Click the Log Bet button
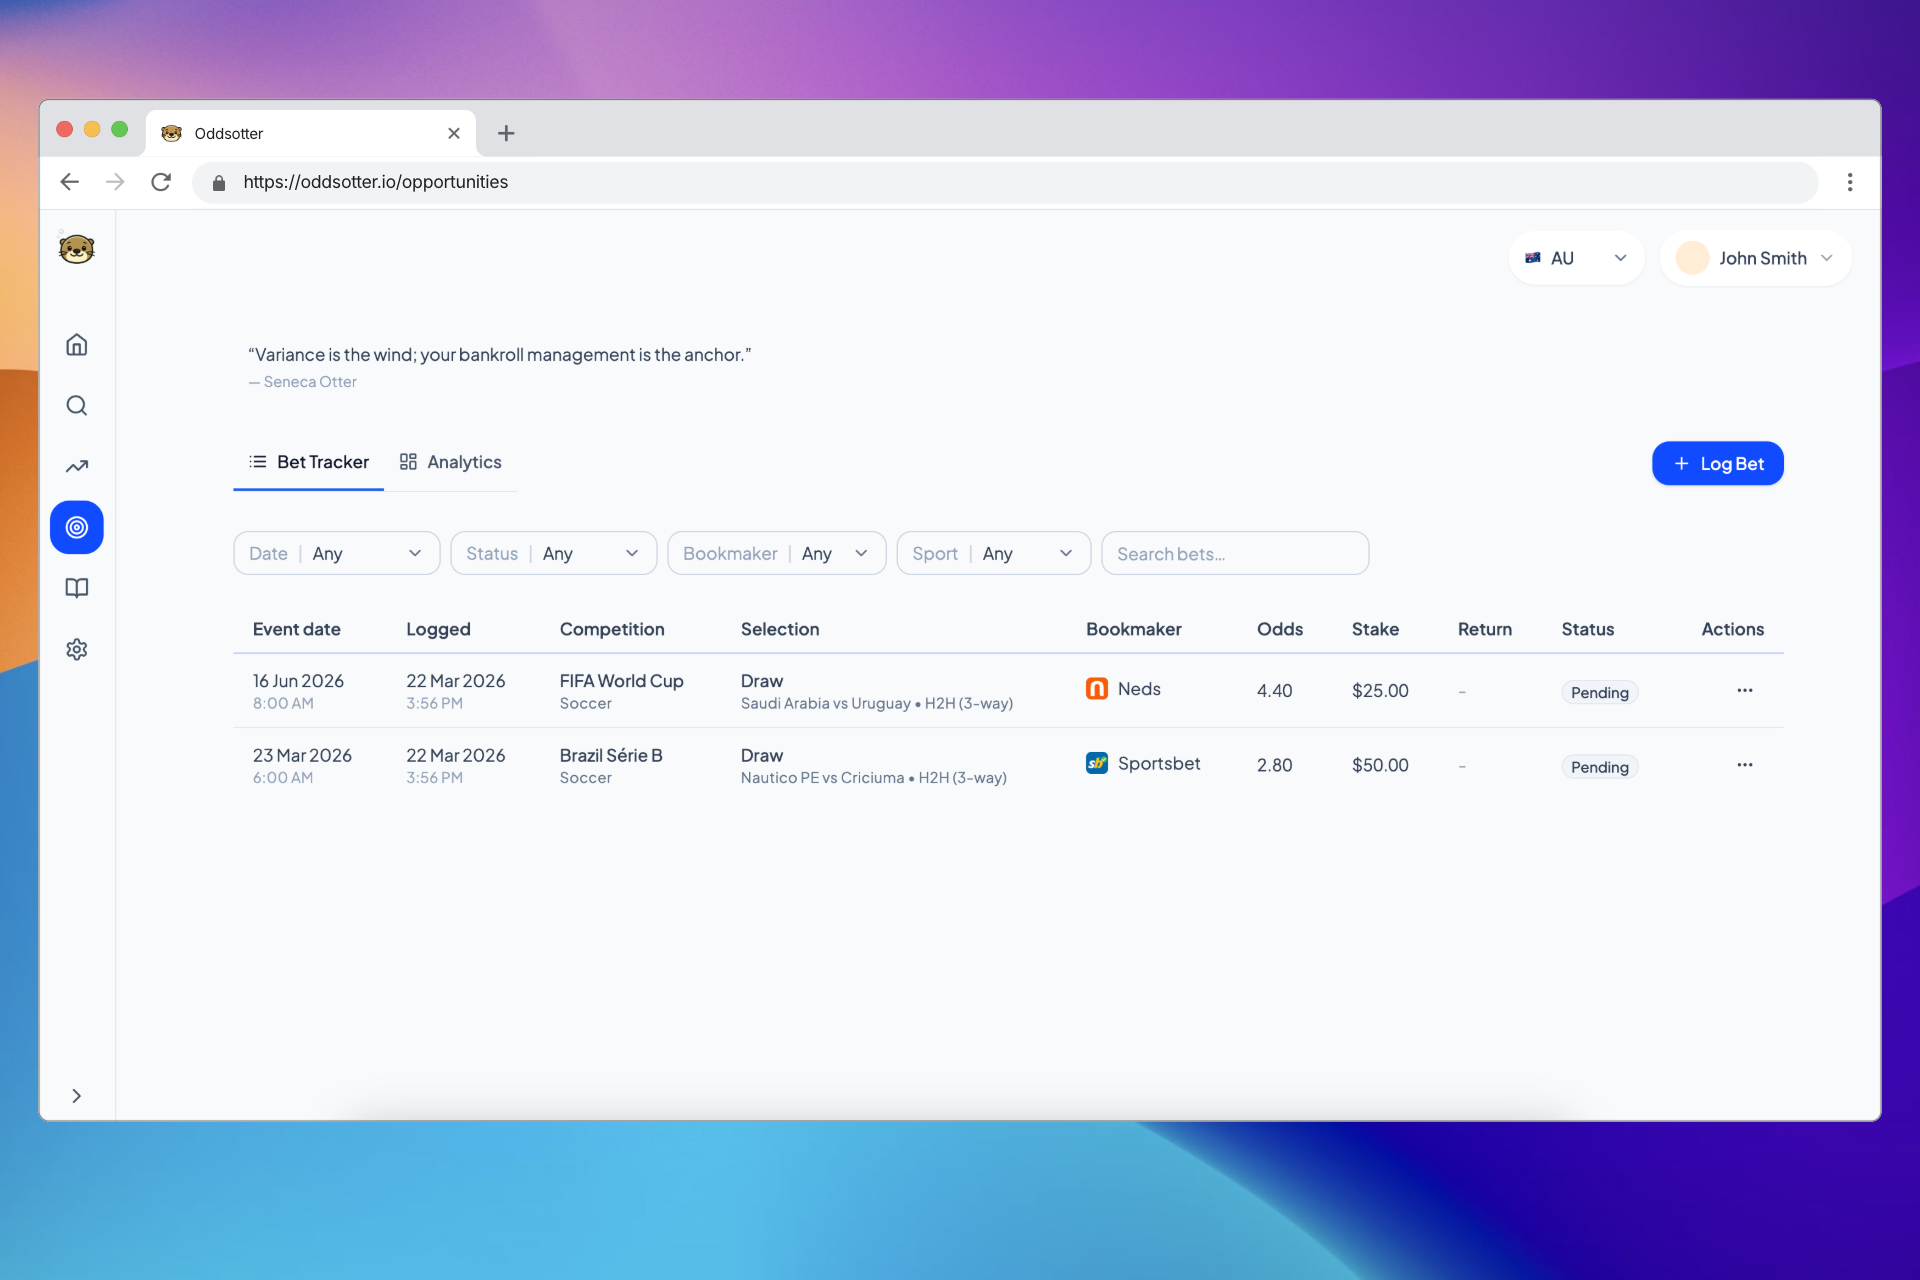Screen dimensions: 1920x1280 (x=1717, y=463)
